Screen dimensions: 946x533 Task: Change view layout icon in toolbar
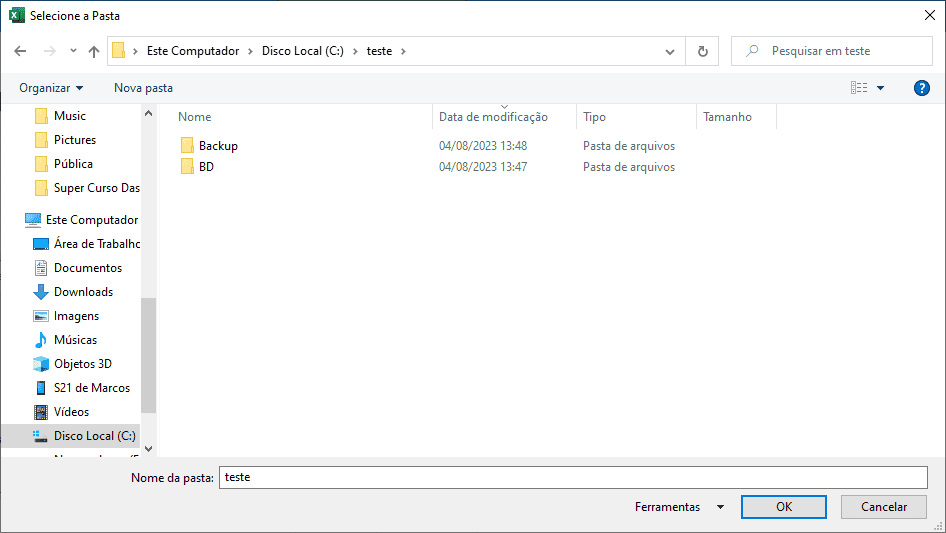(859, 88)
